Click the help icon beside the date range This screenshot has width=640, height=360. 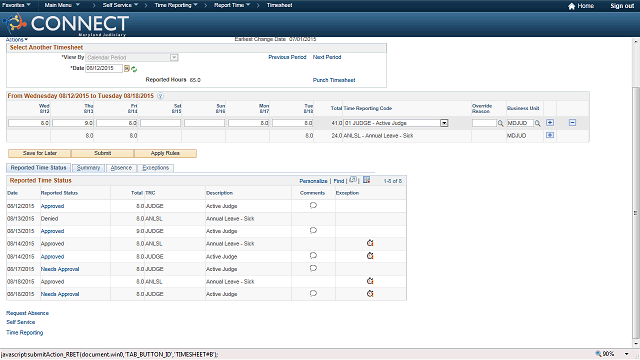(160, 96)
